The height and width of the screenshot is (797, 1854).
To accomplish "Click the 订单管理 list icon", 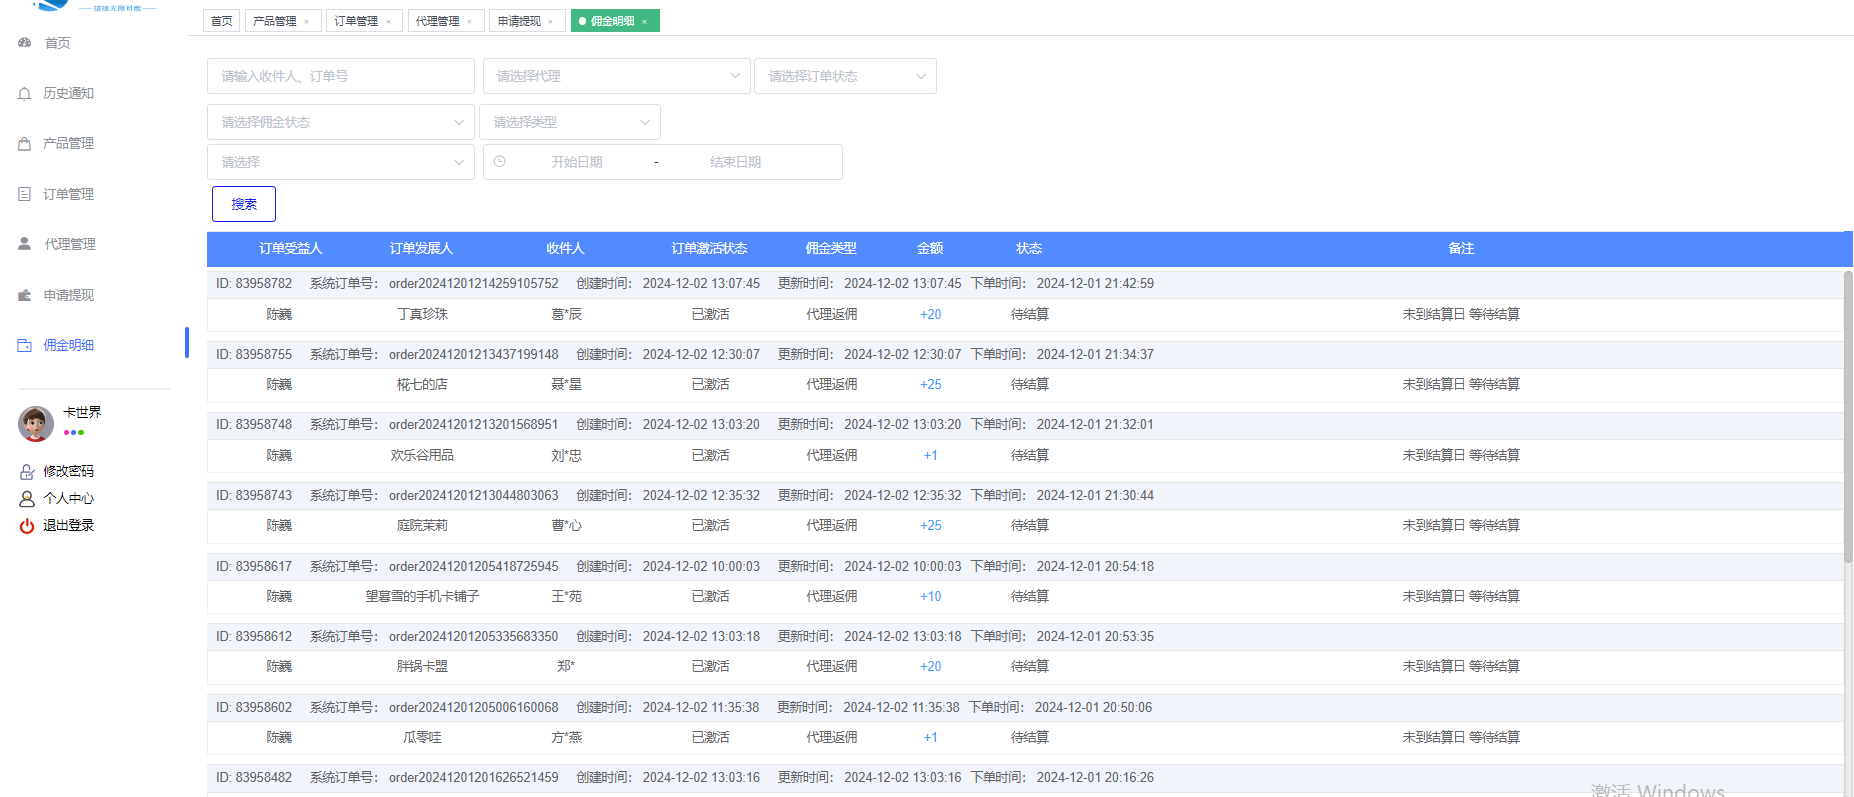I will click(x=25, y=194).
